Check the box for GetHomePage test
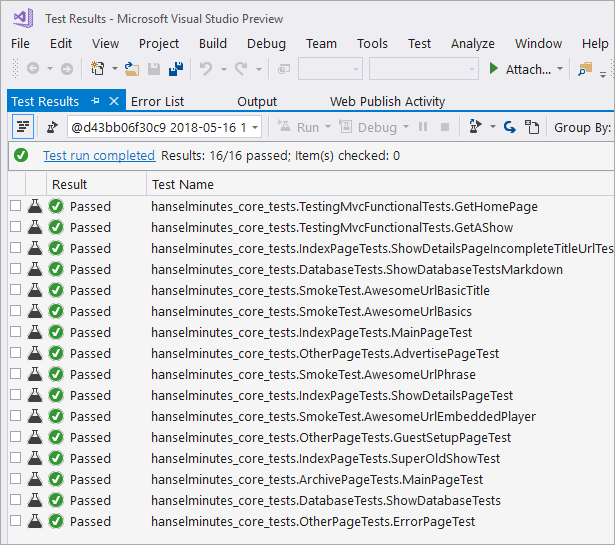The image size is (615, 545). click(15, 205)
